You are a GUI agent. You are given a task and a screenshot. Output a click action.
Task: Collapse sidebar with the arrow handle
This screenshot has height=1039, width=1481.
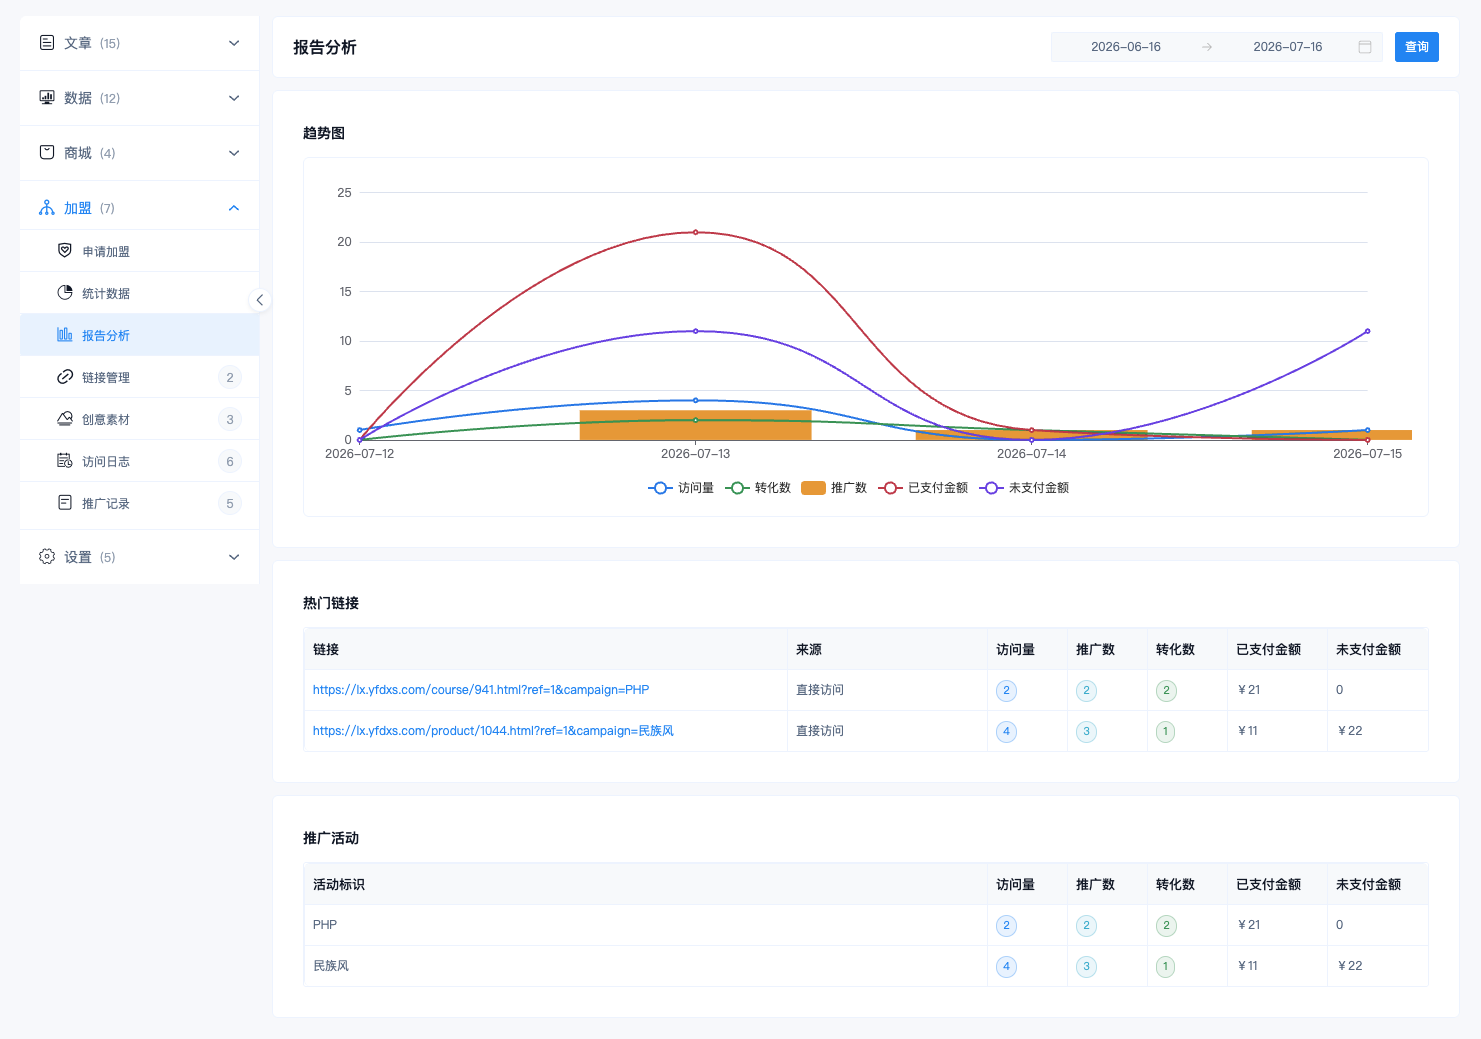(x=259, y=300)
